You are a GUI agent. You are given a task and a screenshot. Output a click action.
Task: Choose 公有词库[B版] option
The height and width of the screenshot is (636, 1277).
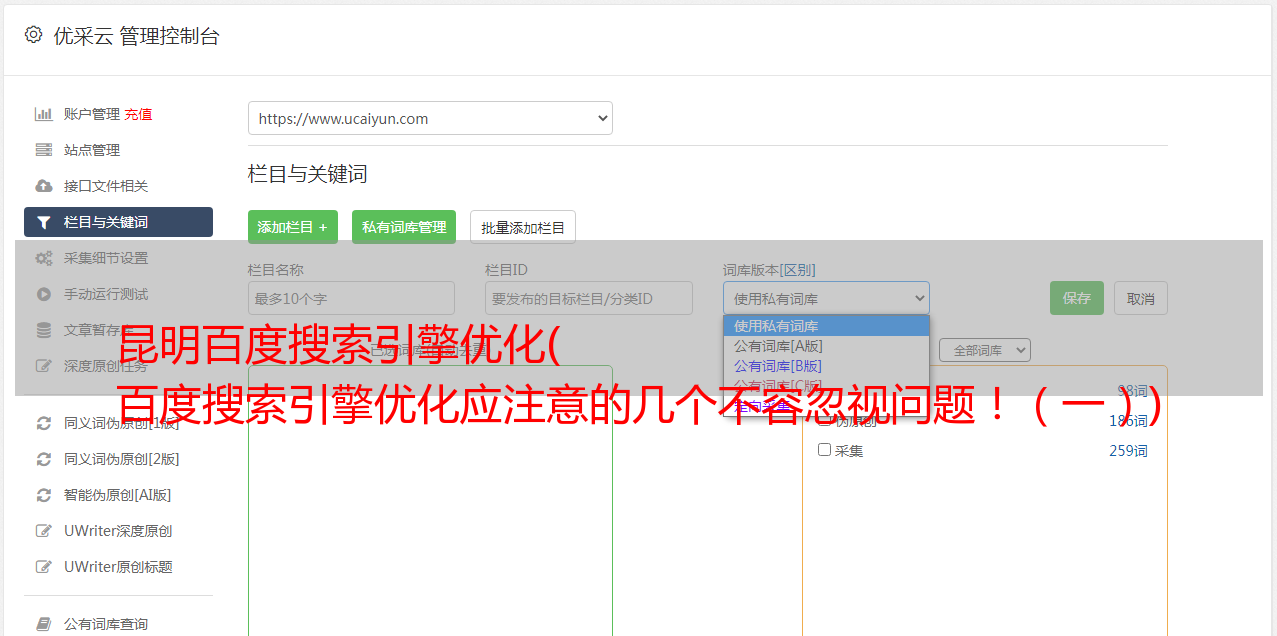point(826,366)
